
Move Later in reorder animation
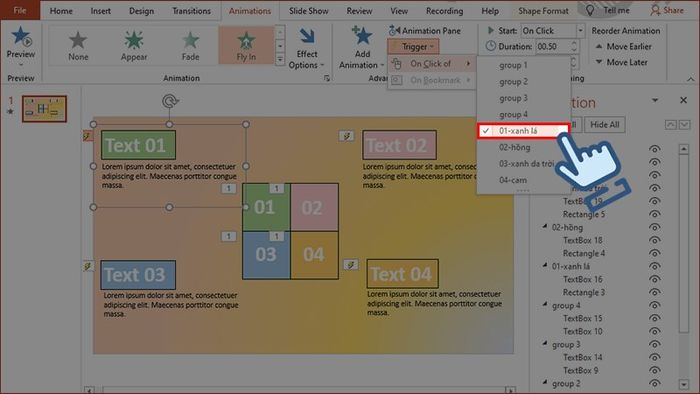(621, 62)
